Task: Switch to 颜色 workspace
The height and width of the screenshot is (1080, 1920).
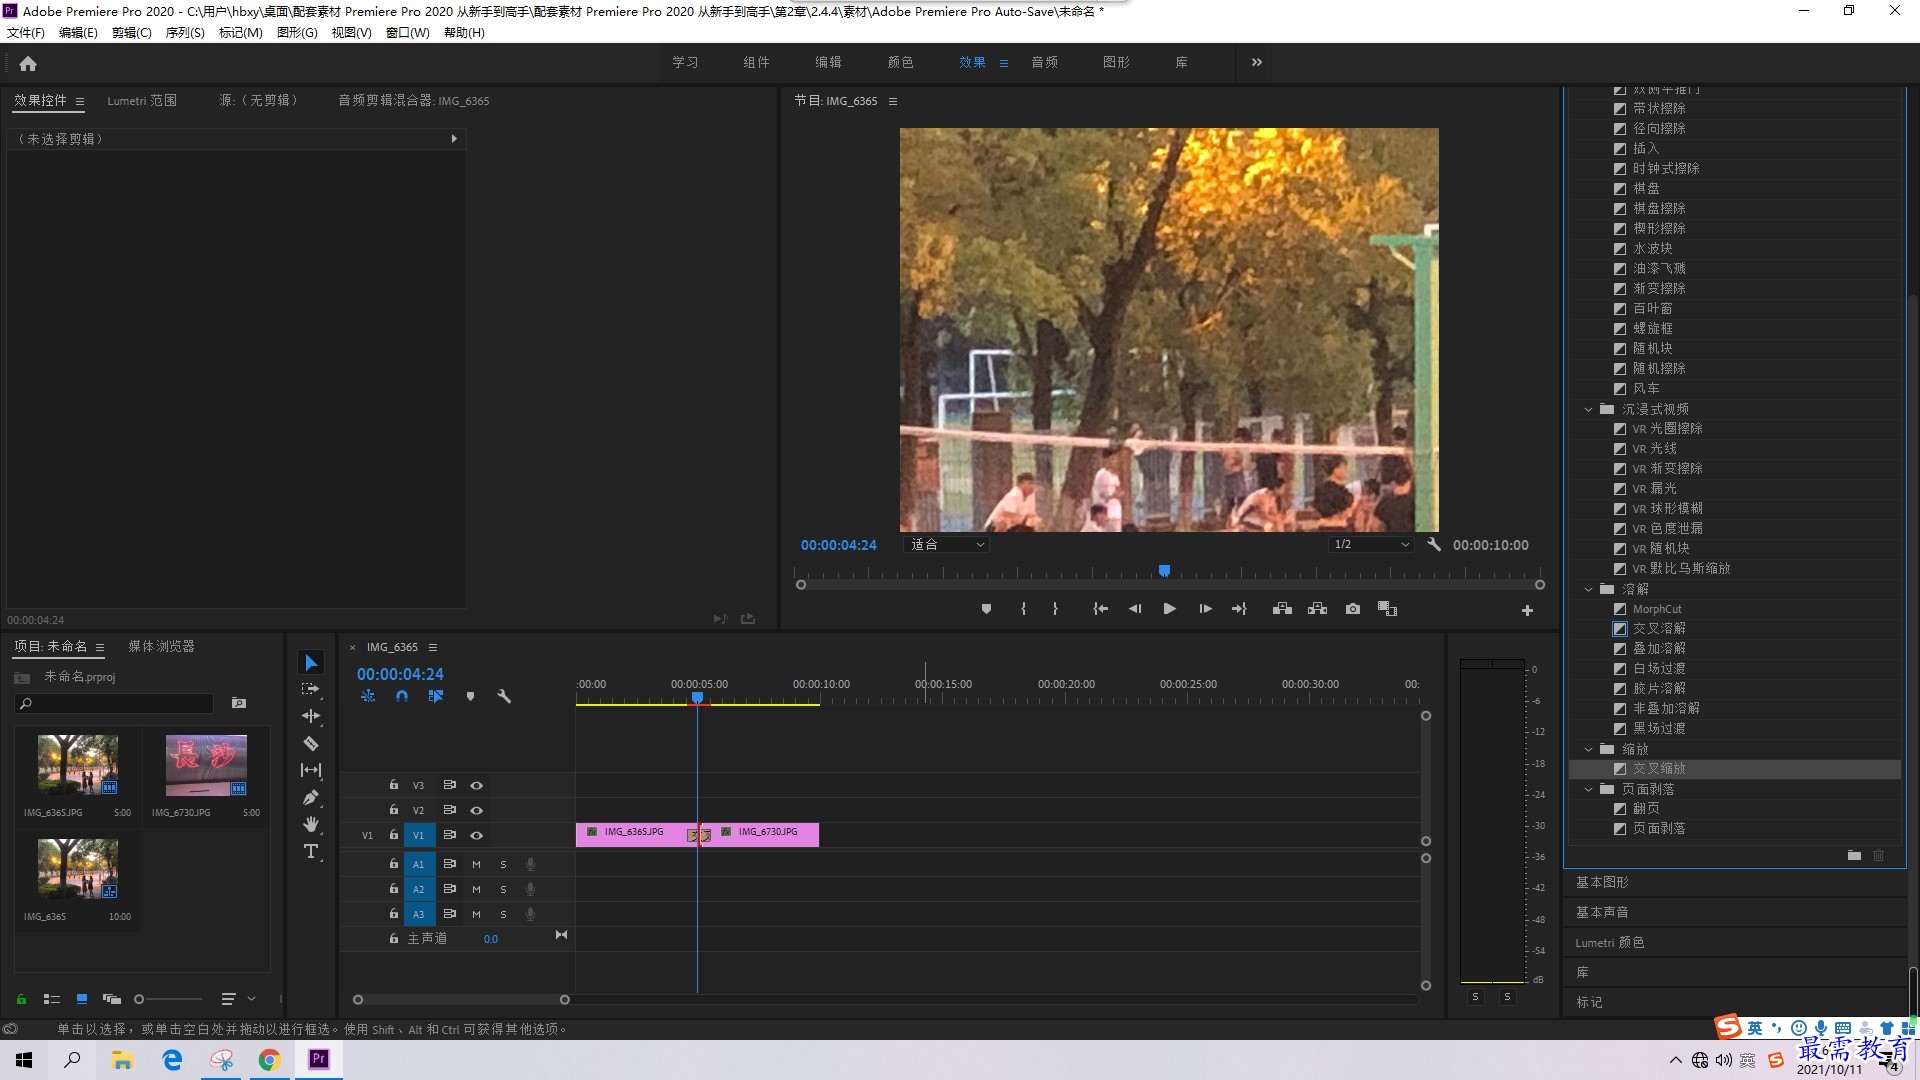Action: pyautogui.click(x=900, y=62)
